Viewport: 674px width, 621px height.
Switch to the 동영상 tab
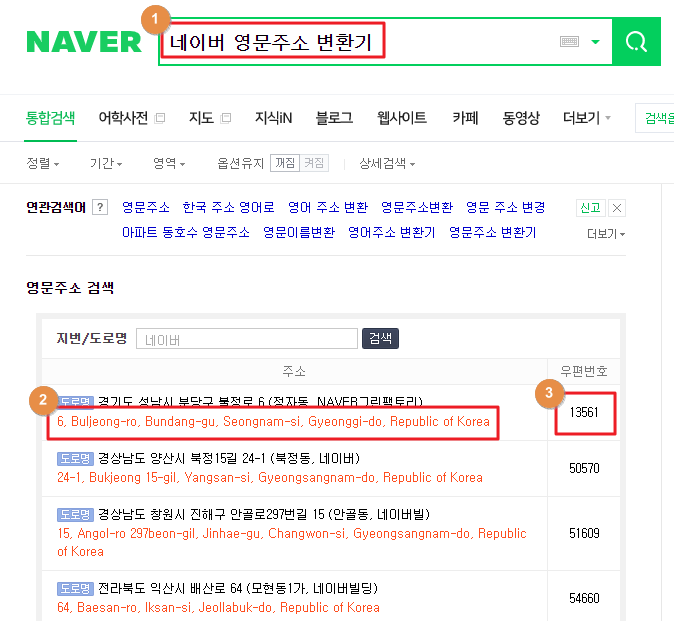(521, 118)
